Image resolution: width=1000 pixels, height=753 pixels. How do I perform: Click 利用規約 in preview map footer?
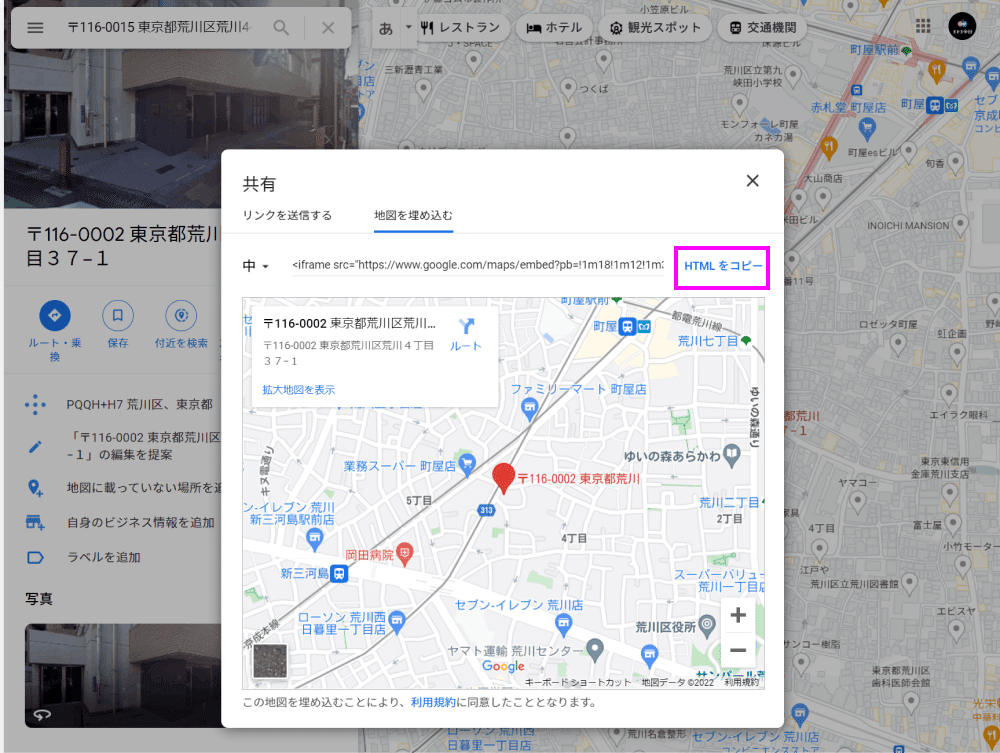tap(742, 682)
